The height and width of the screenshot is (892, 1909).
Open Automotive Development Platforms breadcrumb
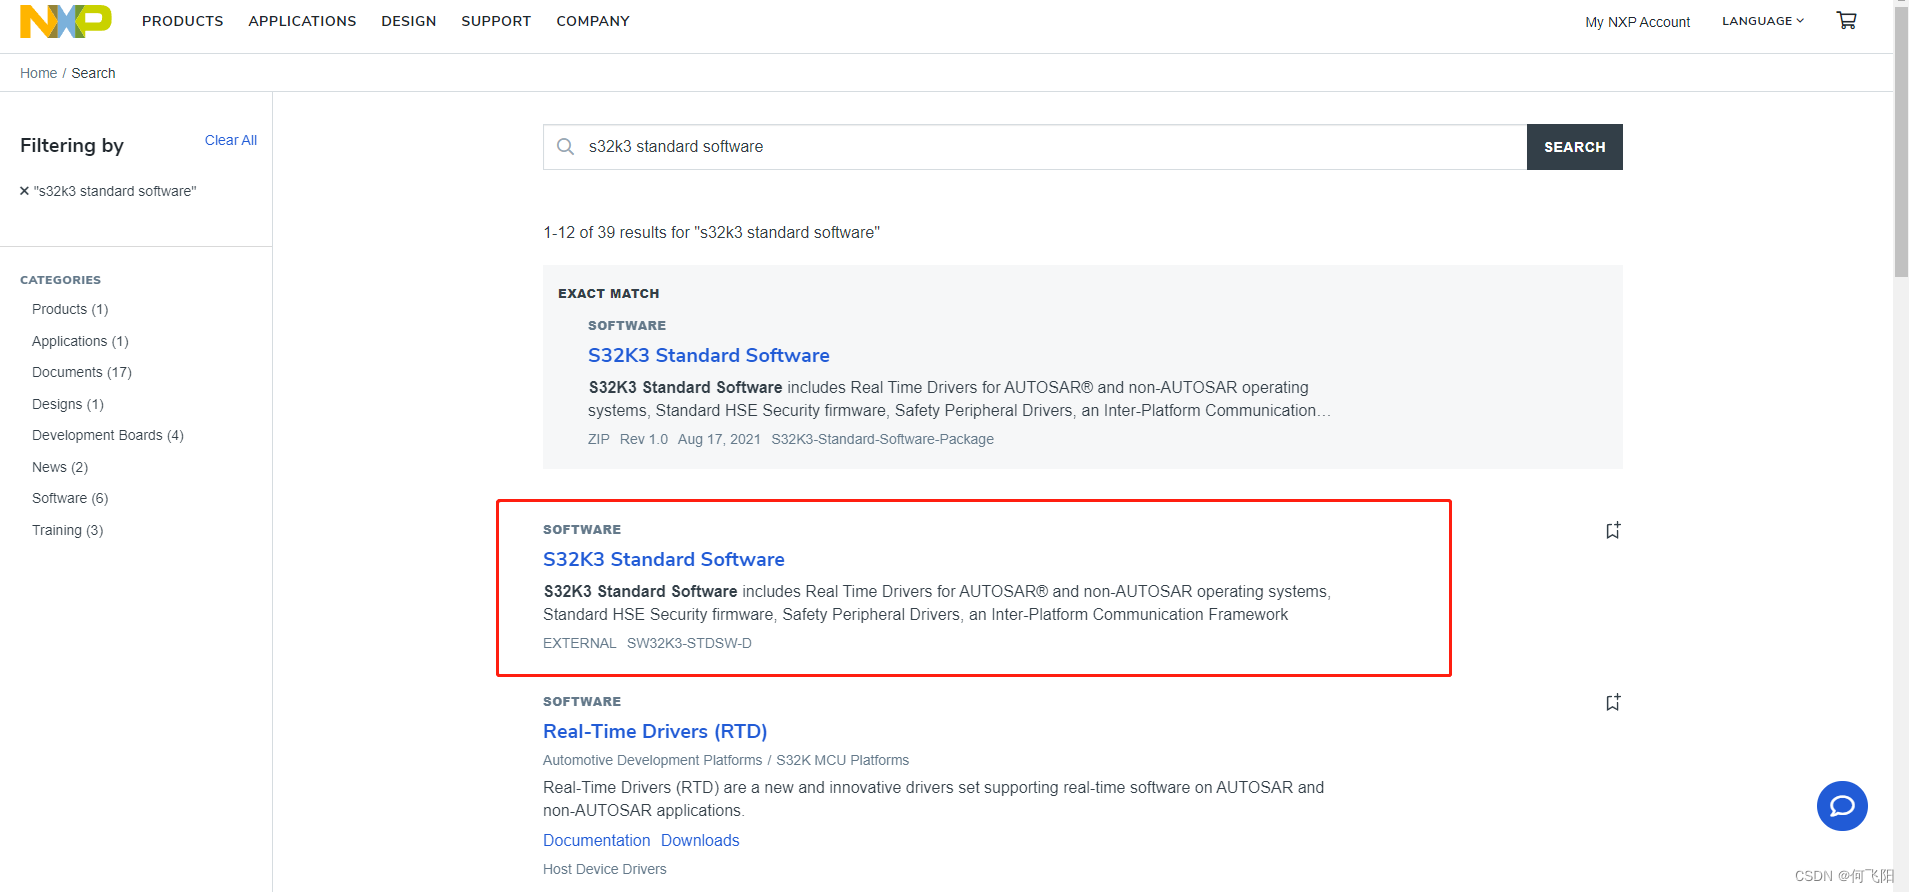click(652, 760)
